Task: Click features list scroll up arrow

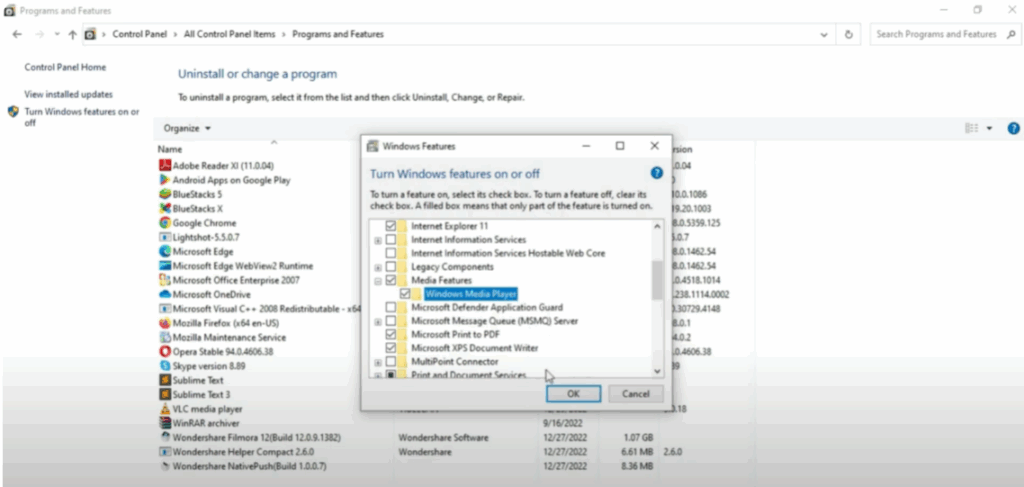Action: 657,225
